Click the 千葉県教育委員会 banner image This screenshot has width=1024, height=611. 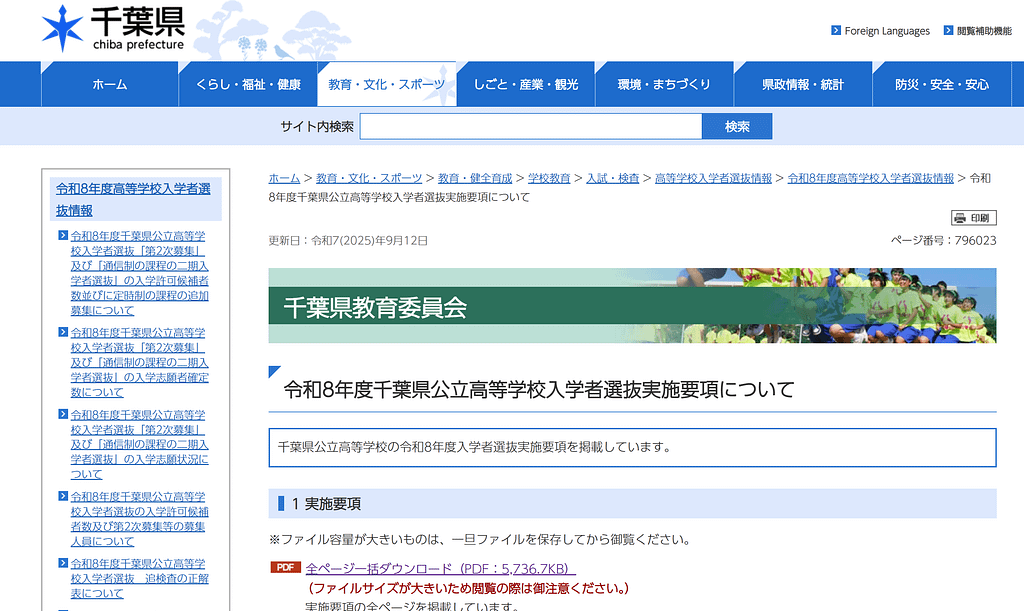[x=632, y=306]
